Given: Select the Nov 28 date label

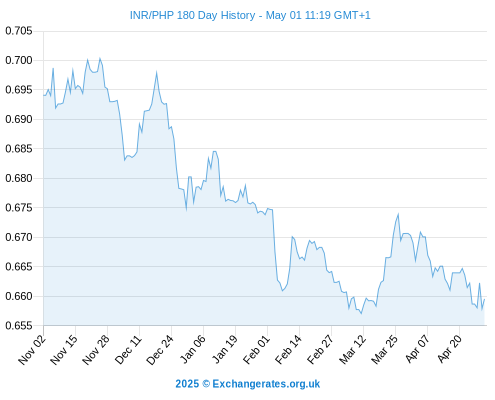Looking at the screenshot, I should tap(96, 350).
